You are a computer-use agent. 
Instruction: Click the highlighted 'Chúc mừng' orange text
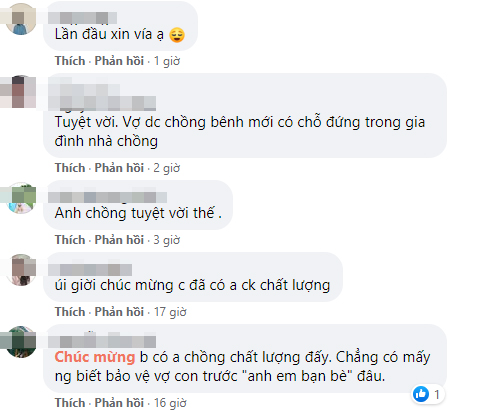95,357
